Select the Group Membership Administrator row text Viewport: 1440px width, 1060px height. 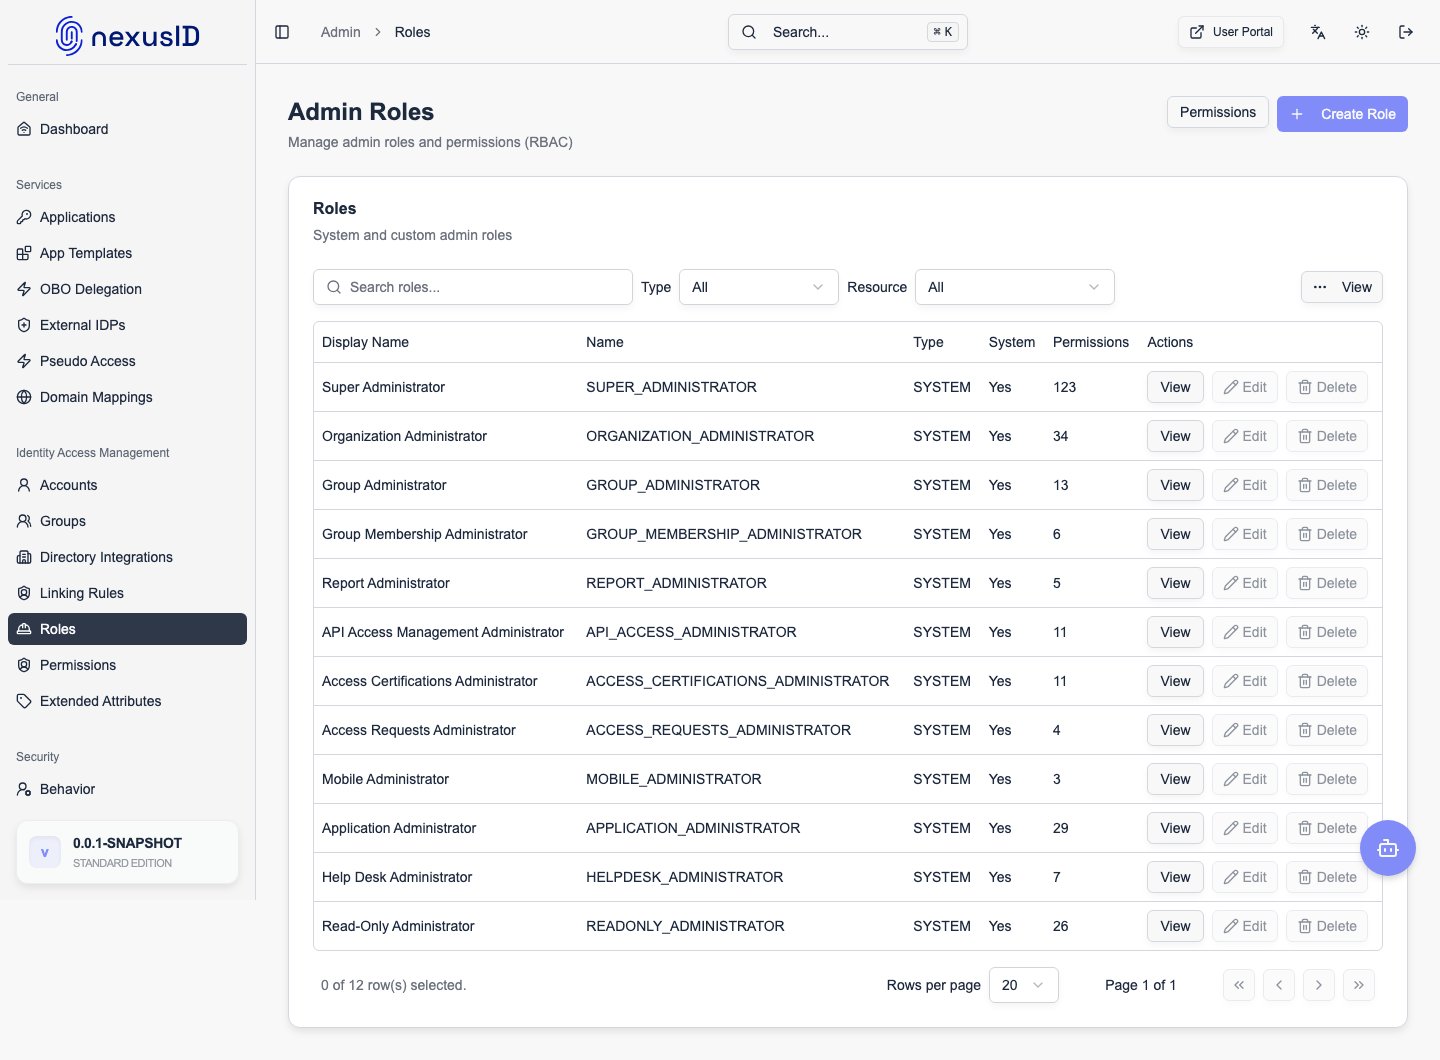coord(424,534)
